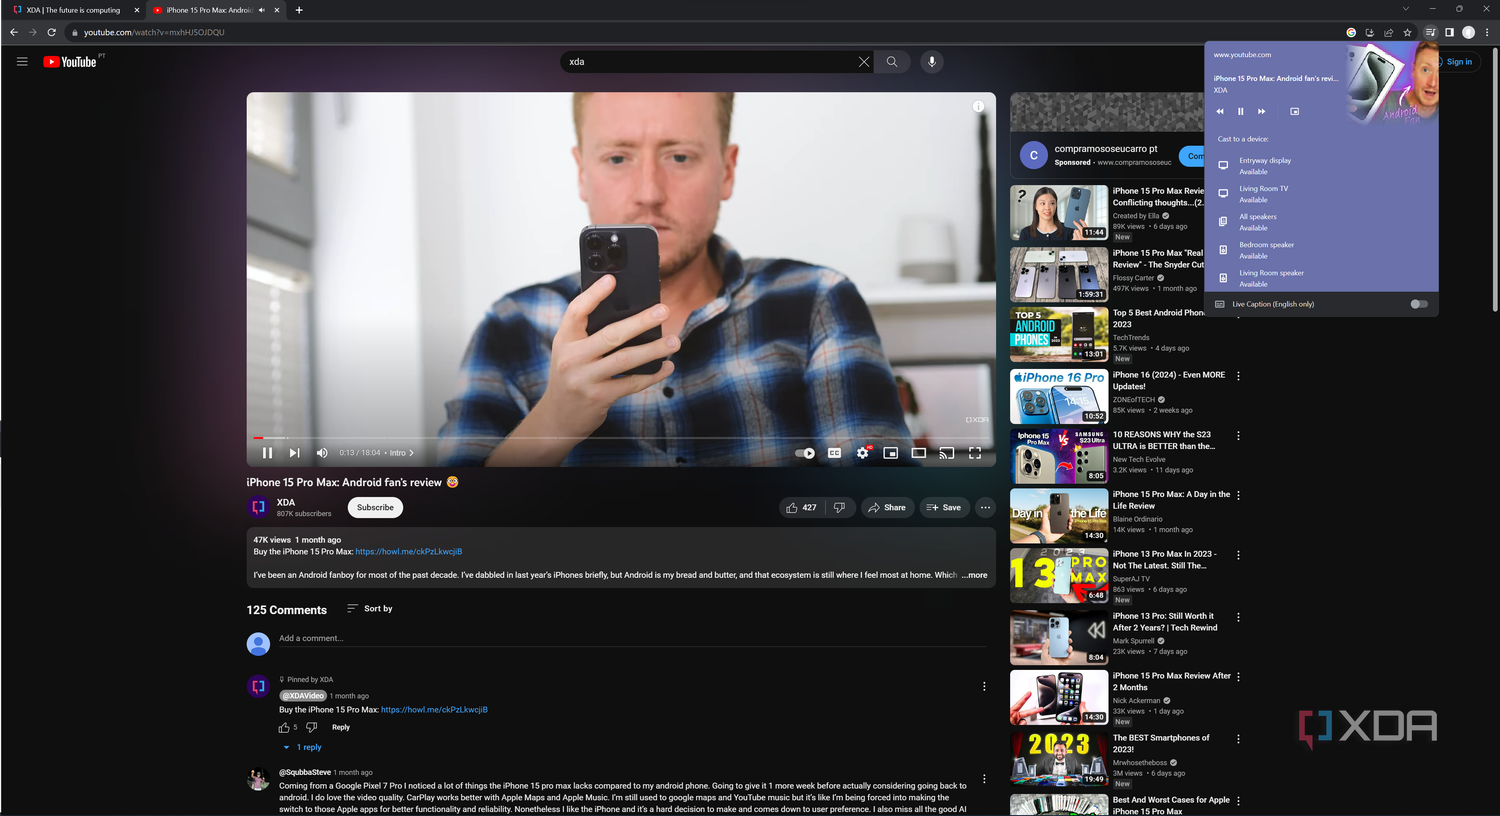Viewport: 1500px width, 816px height.
Task: Fast forward from media control popup
Action: (x=1262, y=112)
